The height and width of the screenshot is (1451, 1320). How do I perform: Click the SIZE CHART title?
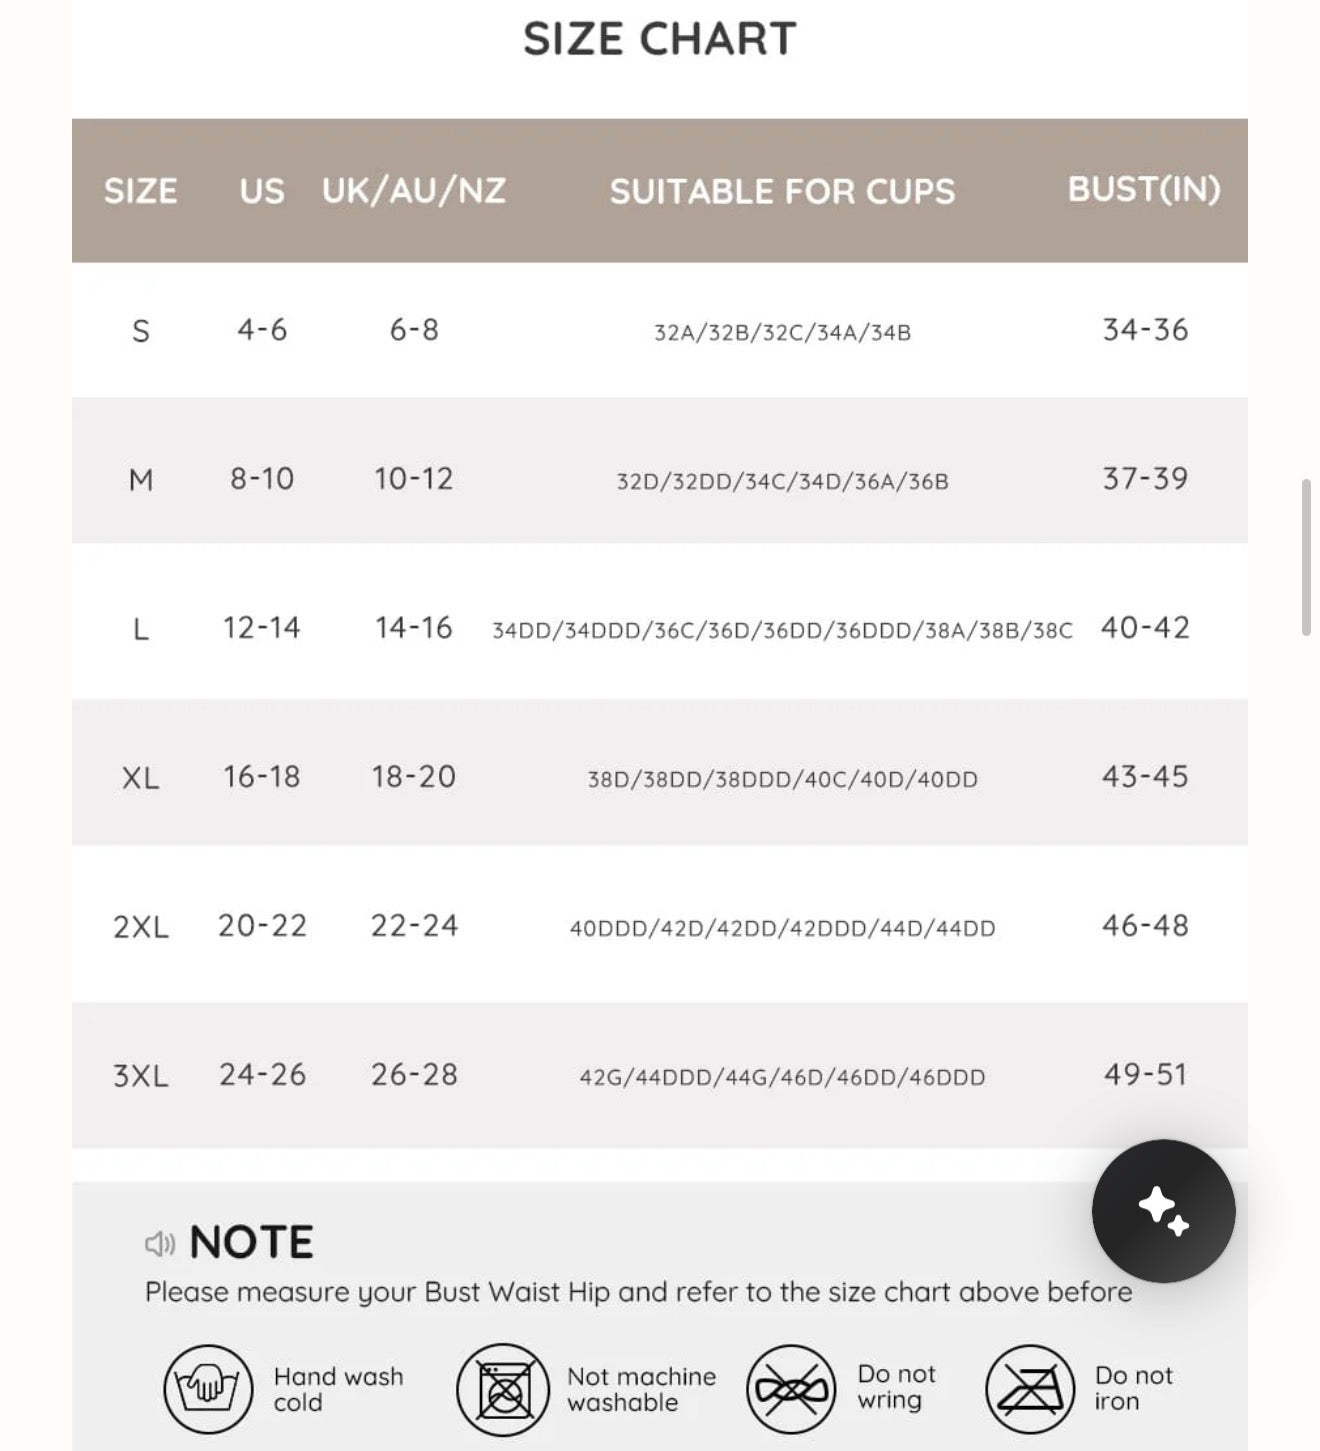tap(660, 39)
